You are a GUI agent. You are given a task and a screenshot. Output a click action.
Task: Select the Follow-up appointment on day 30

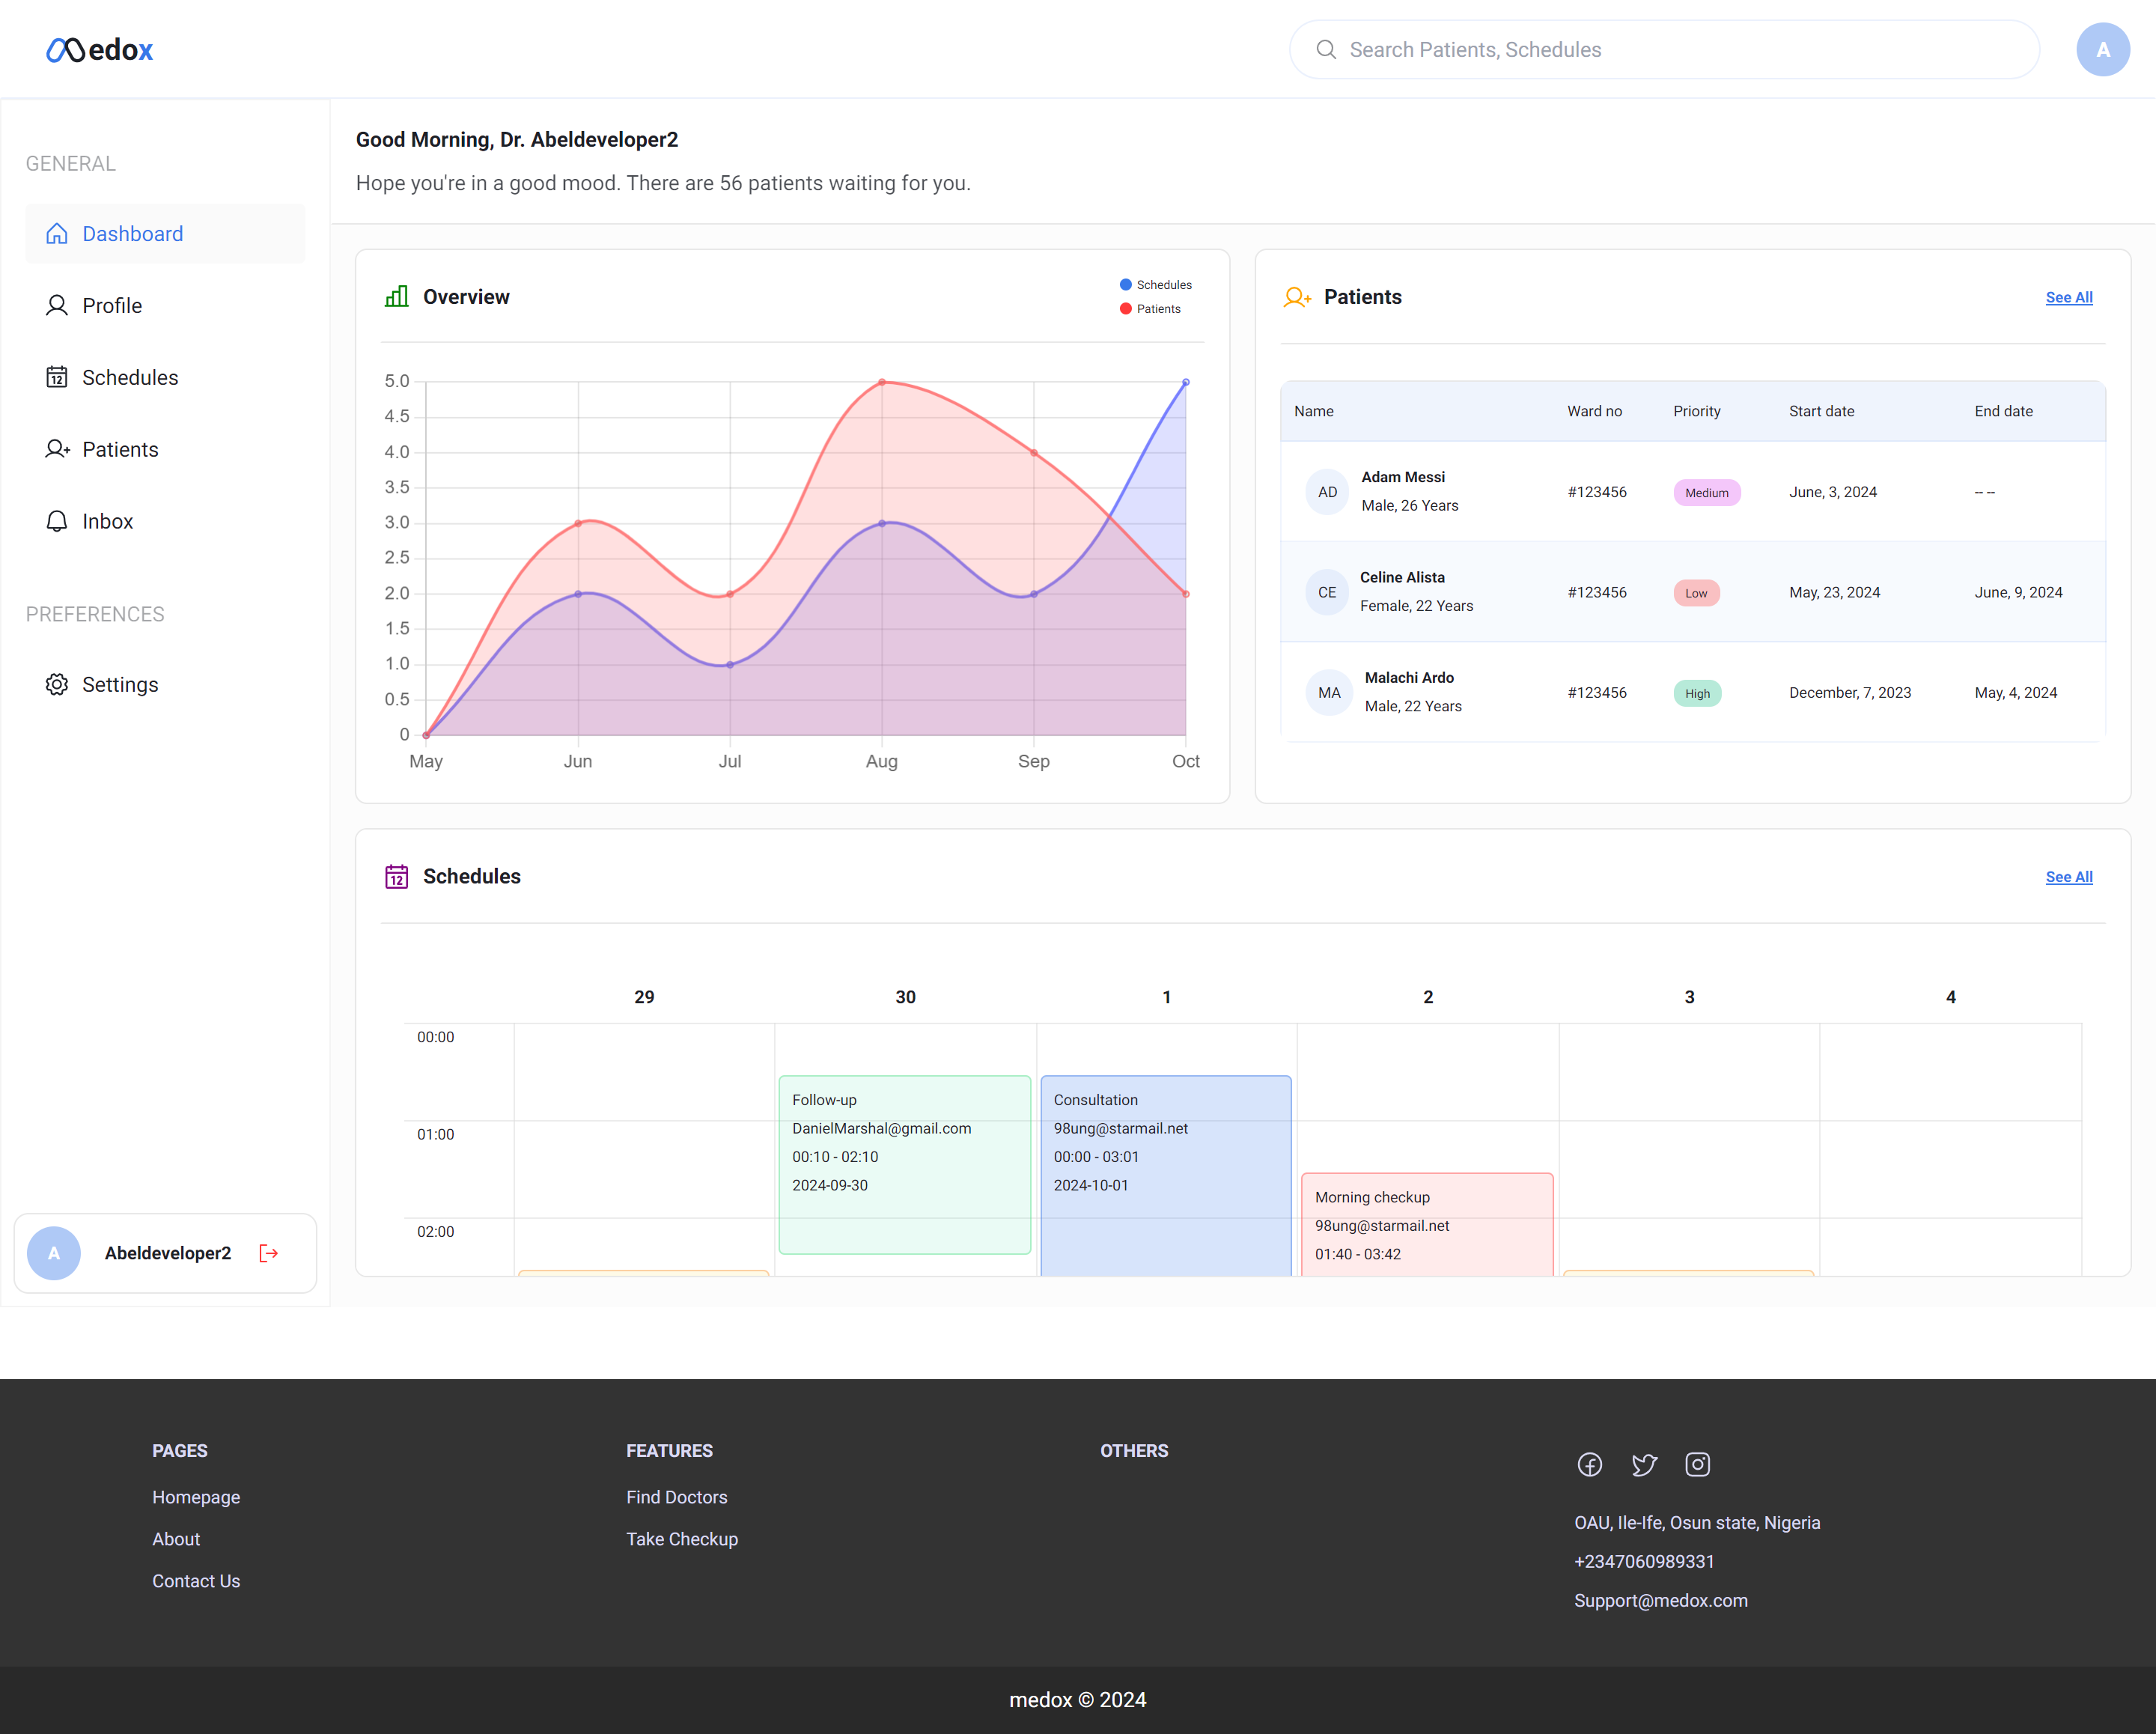904,1165
